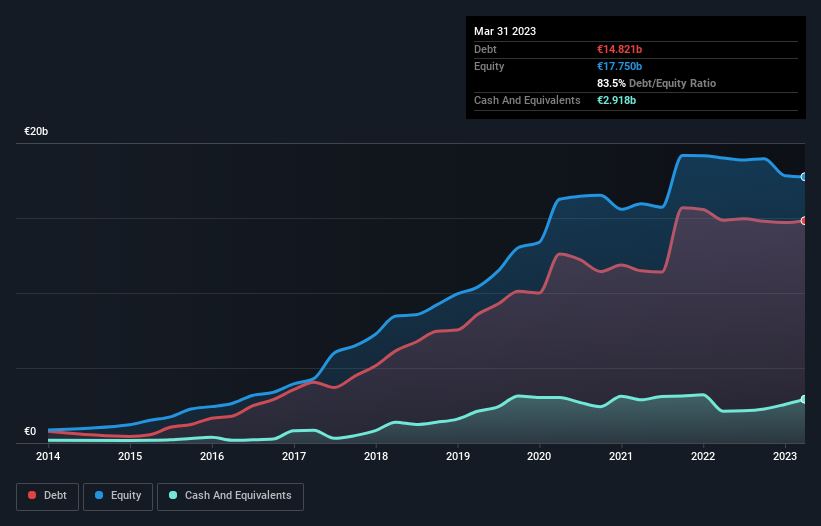Image resolution: width=821 pixels, height=526 pixels.
Task: Click the 2017 x-axis label
Action: click(x=294, y=456)
